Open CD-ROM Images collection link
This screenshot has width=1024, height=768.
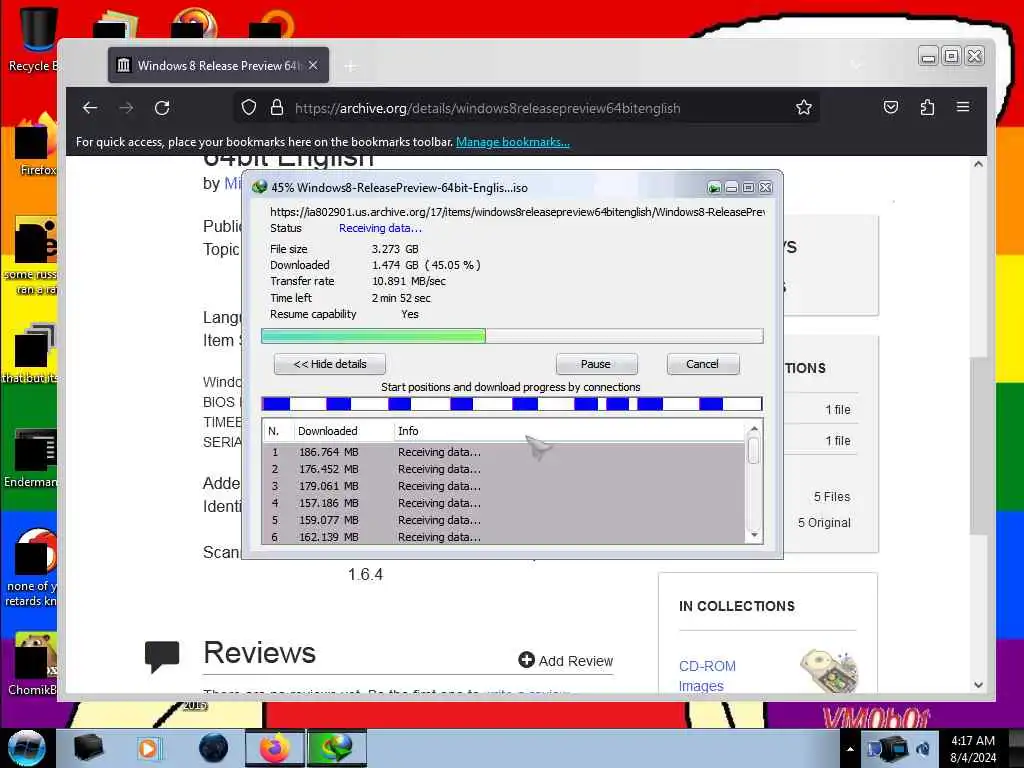(x=707, y=675)
